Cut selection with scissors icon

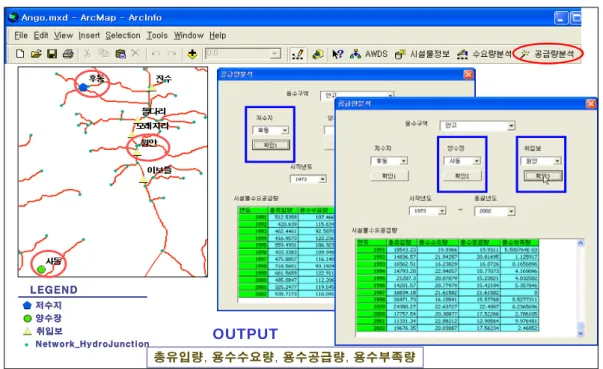pos(87,53)
